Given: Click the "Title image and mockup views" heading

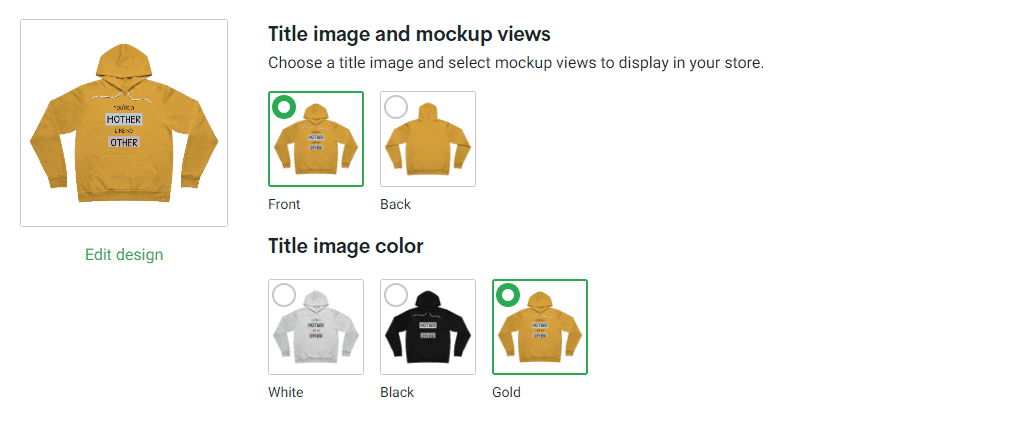Looking at the screenshot, I should [409, 34].
